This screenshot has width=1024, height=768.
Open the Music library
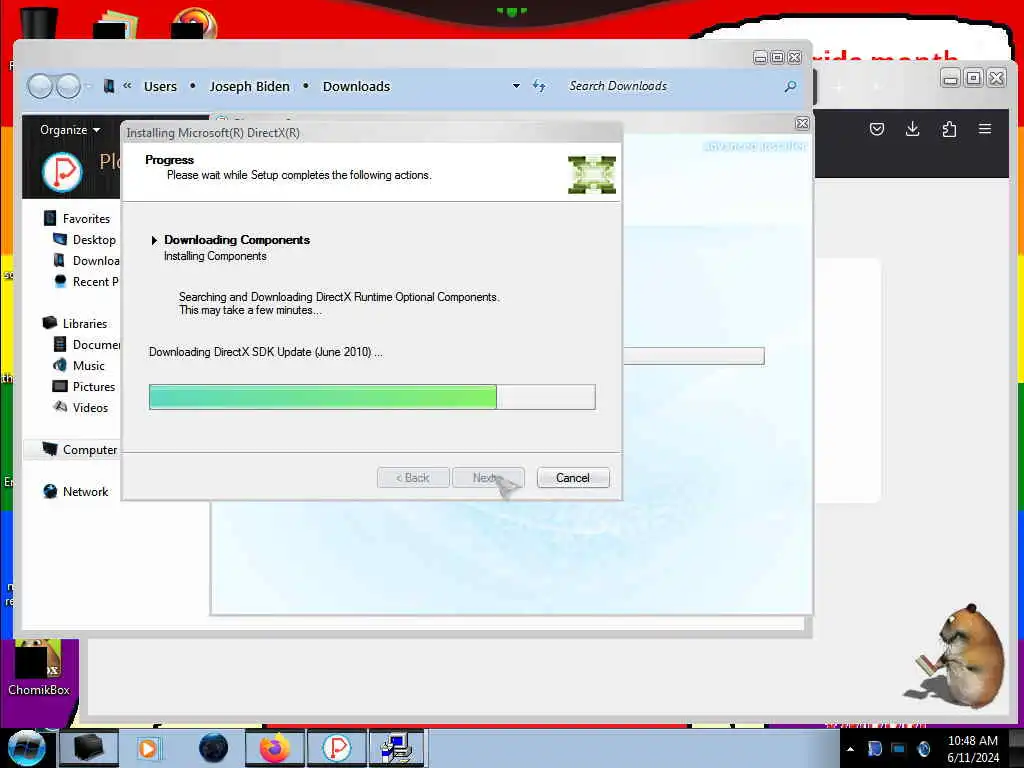pos(88,366)
